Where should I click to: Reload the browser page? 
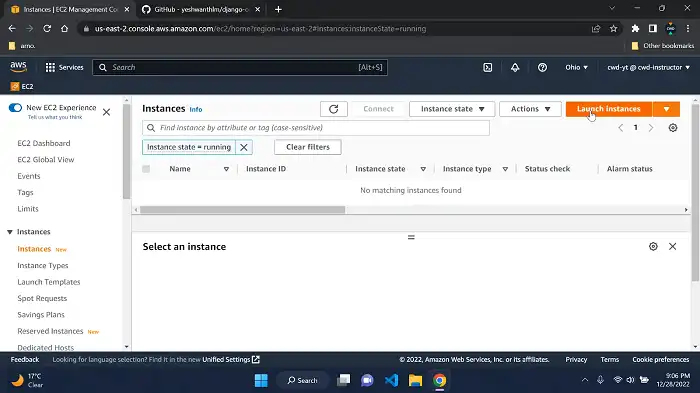[47, 29]
